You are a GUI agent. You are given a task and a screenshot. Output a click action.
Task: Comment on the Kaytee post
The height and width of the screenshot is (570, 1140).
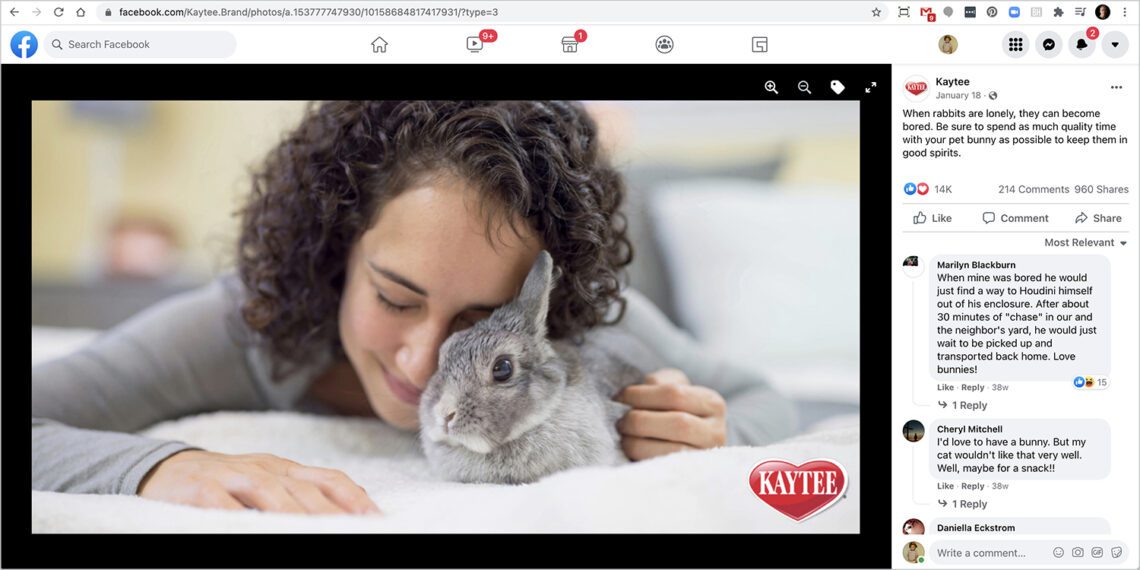(1016, 218)
